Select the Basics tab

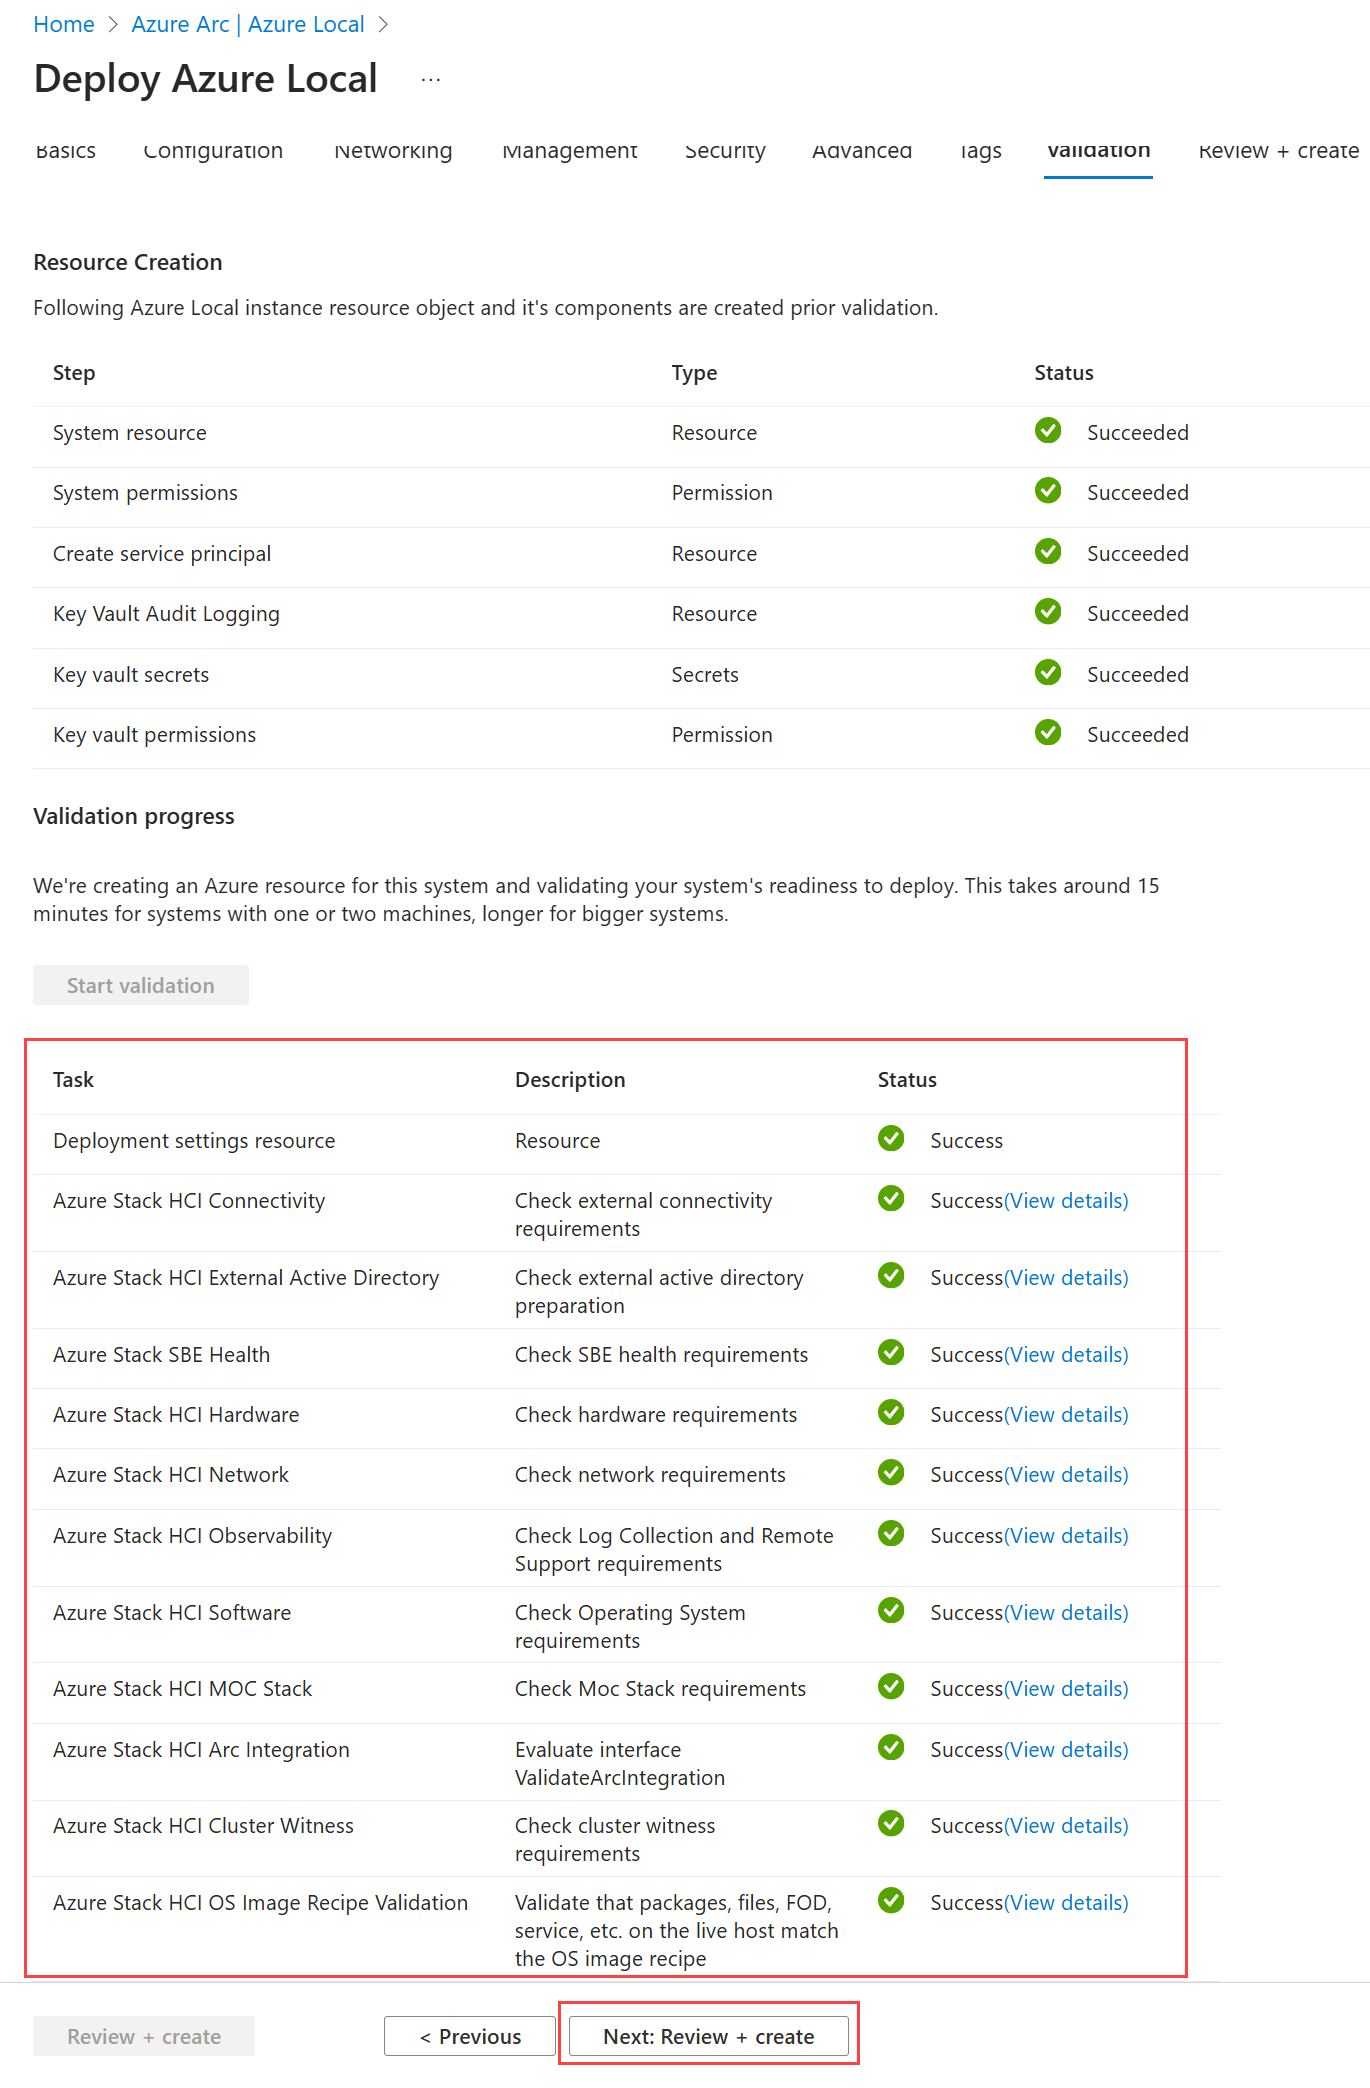click(x=66, y=151)
